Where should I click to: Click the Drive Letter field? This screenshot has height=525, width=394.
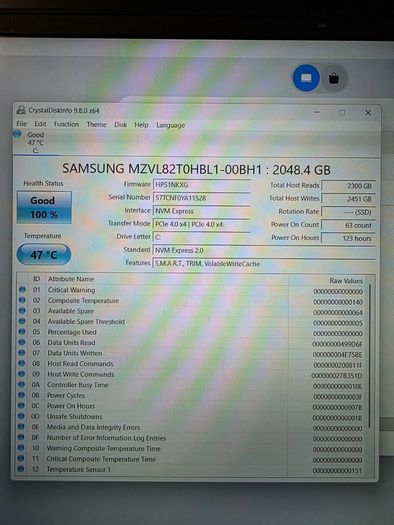point(202,237)
